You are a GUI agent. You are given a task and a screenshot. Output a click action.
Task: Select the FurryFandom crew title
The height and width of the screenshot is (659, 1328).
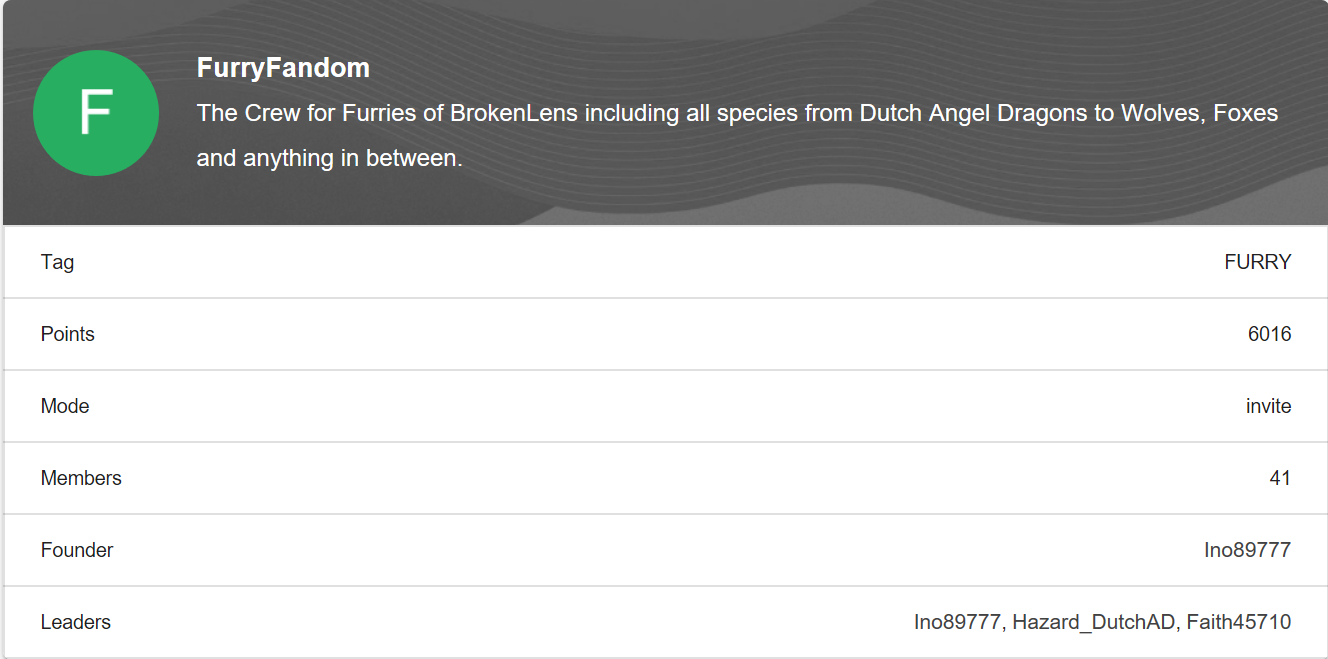click(283, 68)
